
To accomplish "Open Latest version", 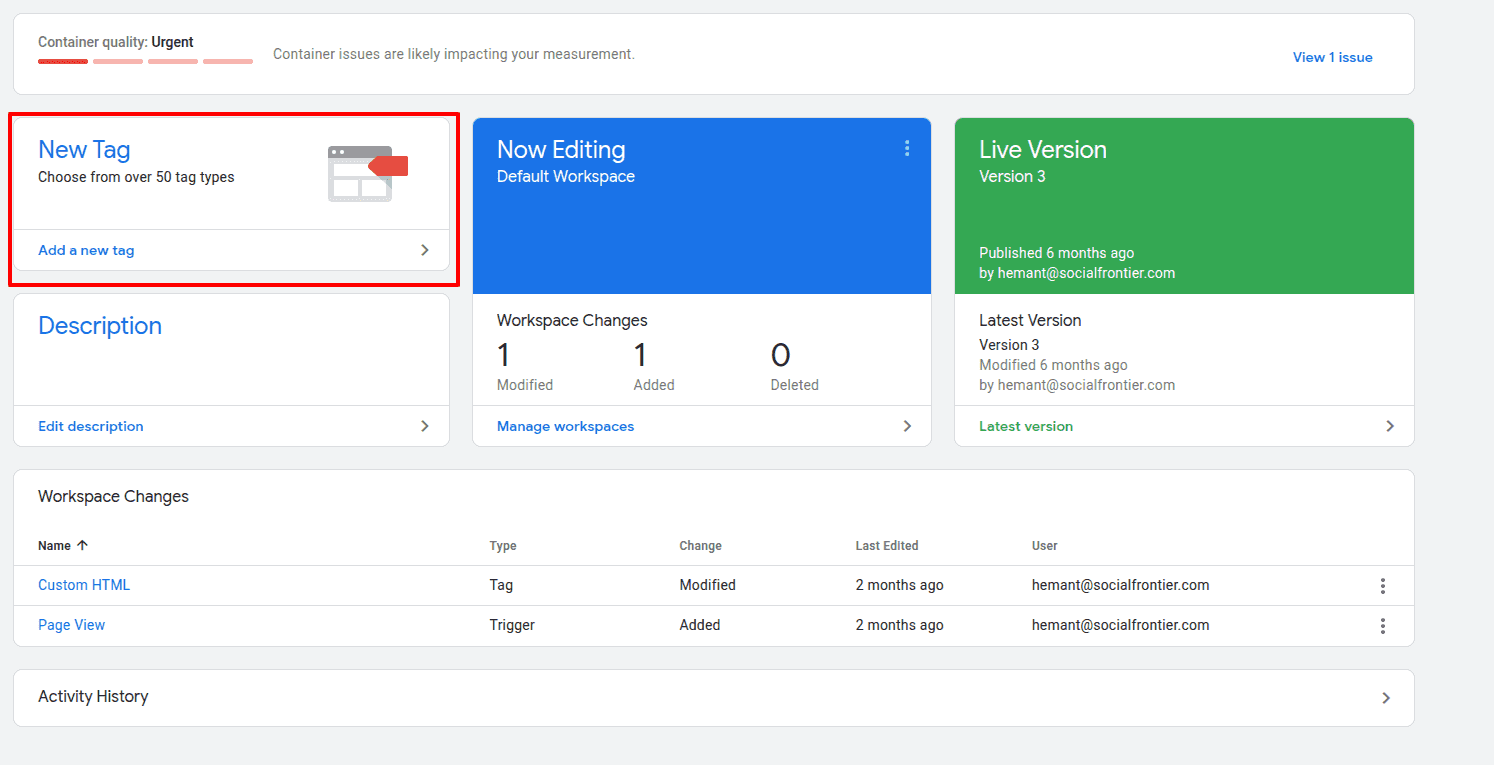I will 1026,425.
